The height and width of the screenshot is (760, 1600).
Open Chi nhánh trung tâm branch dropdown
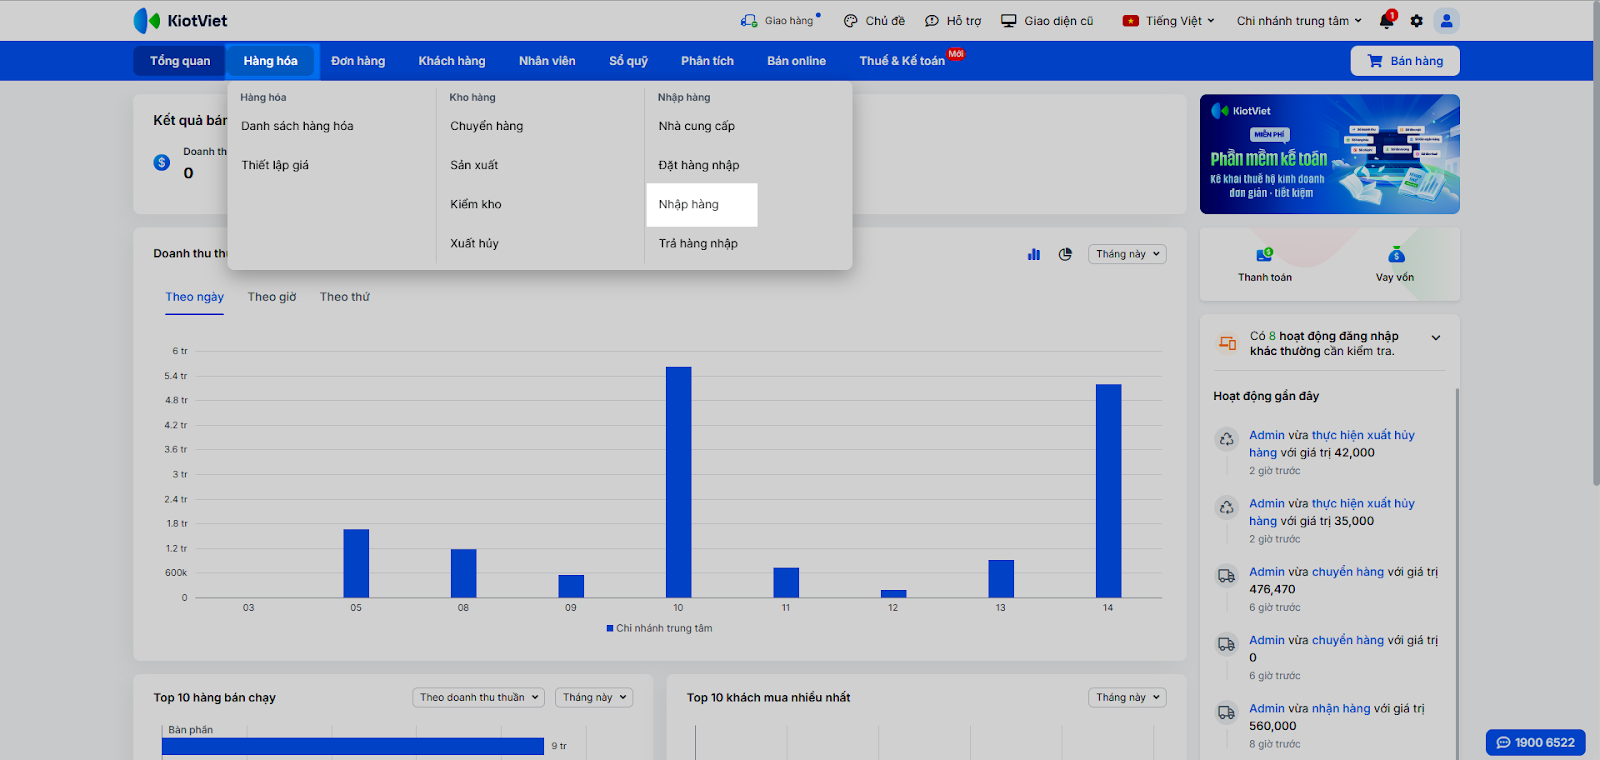point(1299,20)
